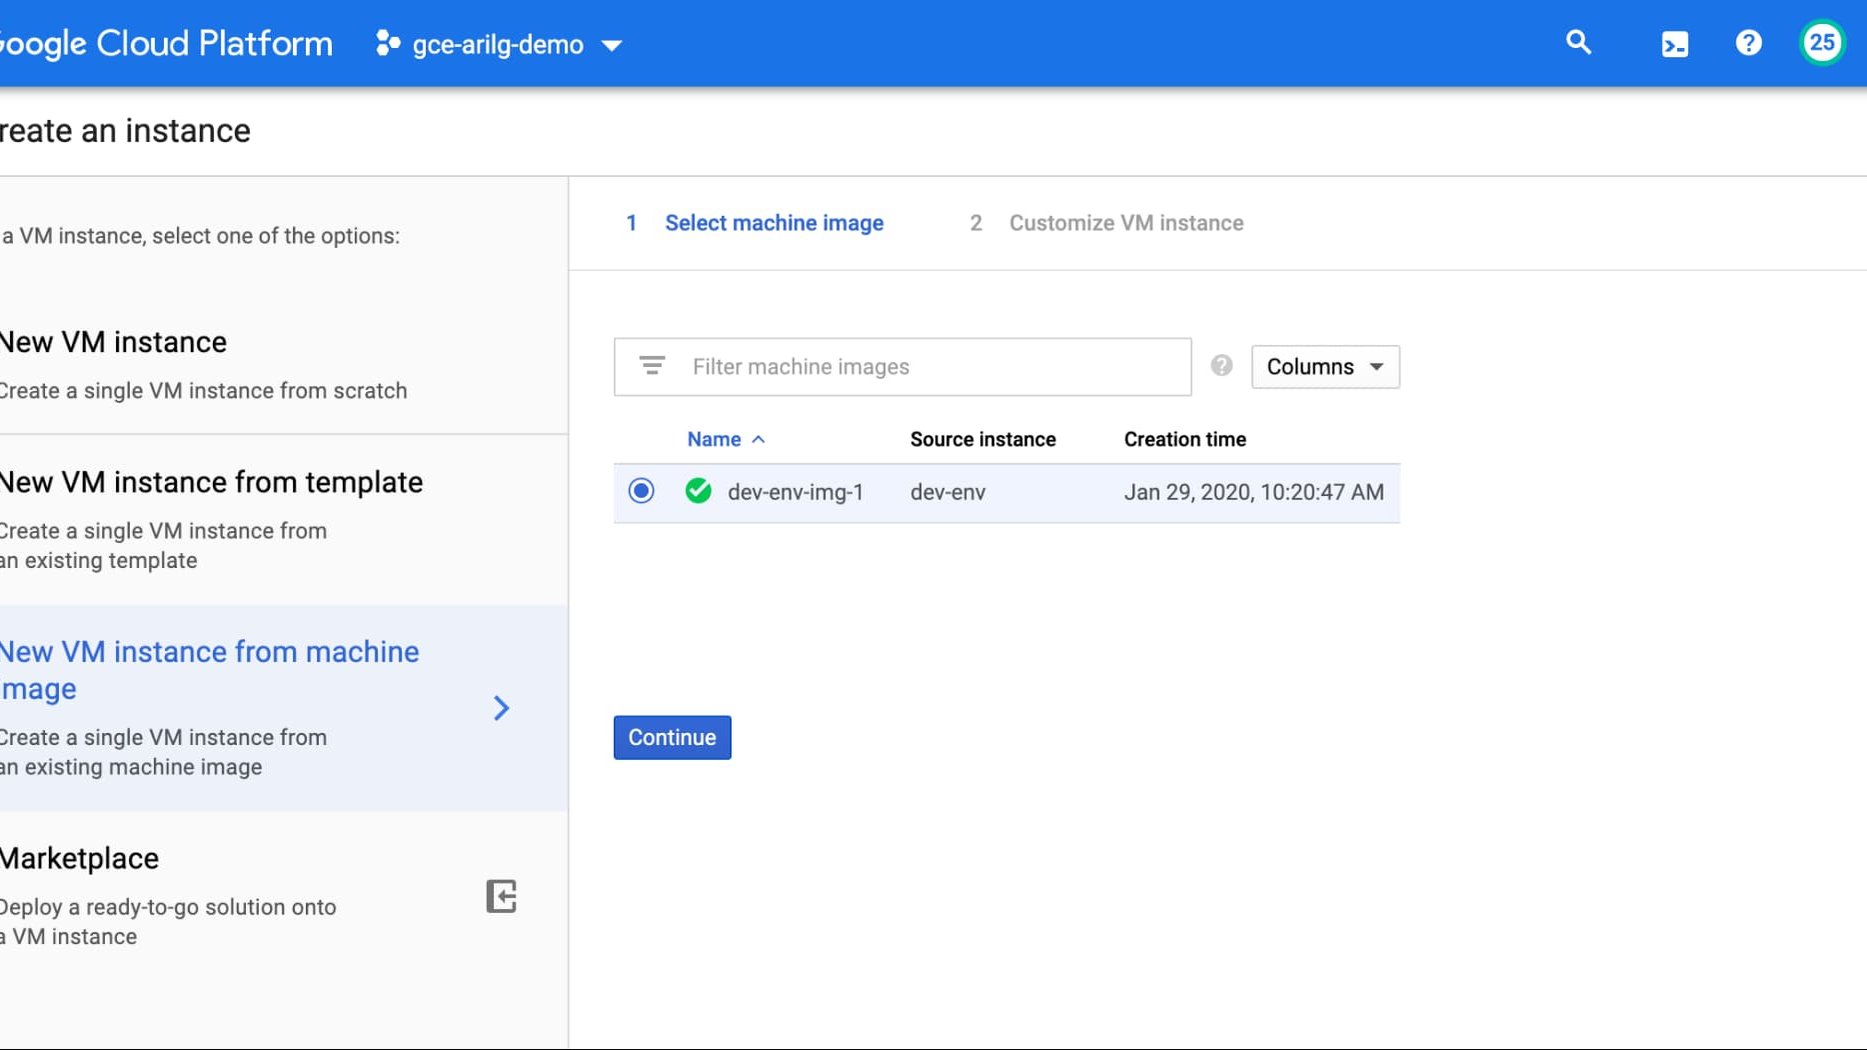
Task: Click chevron arrow next to machine image option
Action: (501, 708)
